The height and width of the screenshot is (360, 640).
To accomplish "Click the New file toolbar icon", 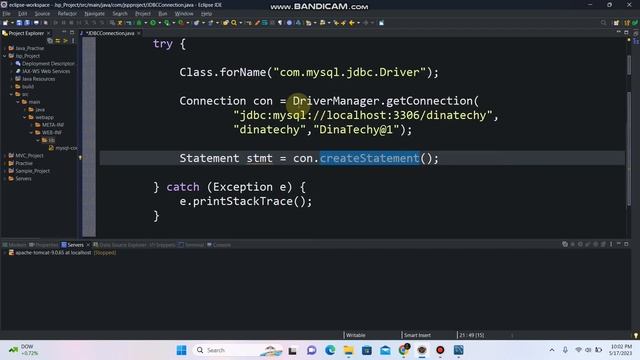I will coord(6,23).
